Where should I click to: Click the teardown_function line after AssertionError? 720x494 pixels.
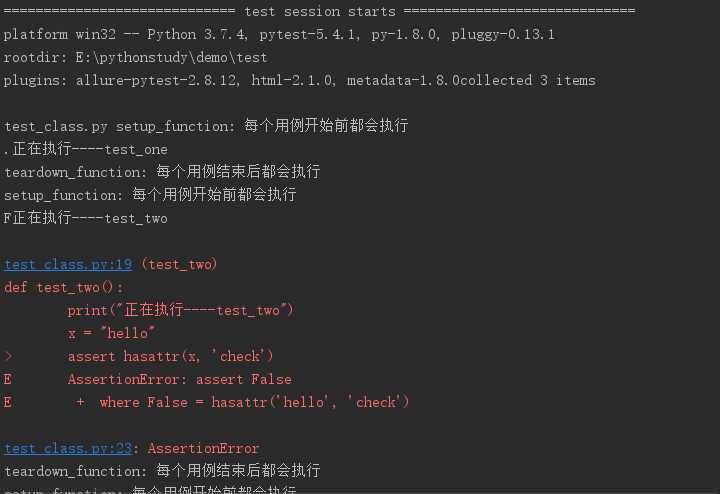(162, 471)
